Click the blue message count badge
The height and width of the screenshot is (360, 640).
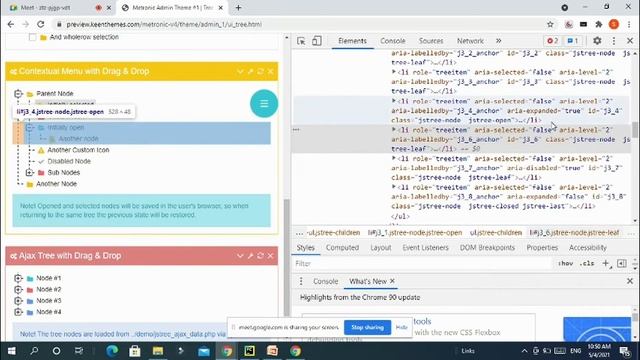point(573,41)
